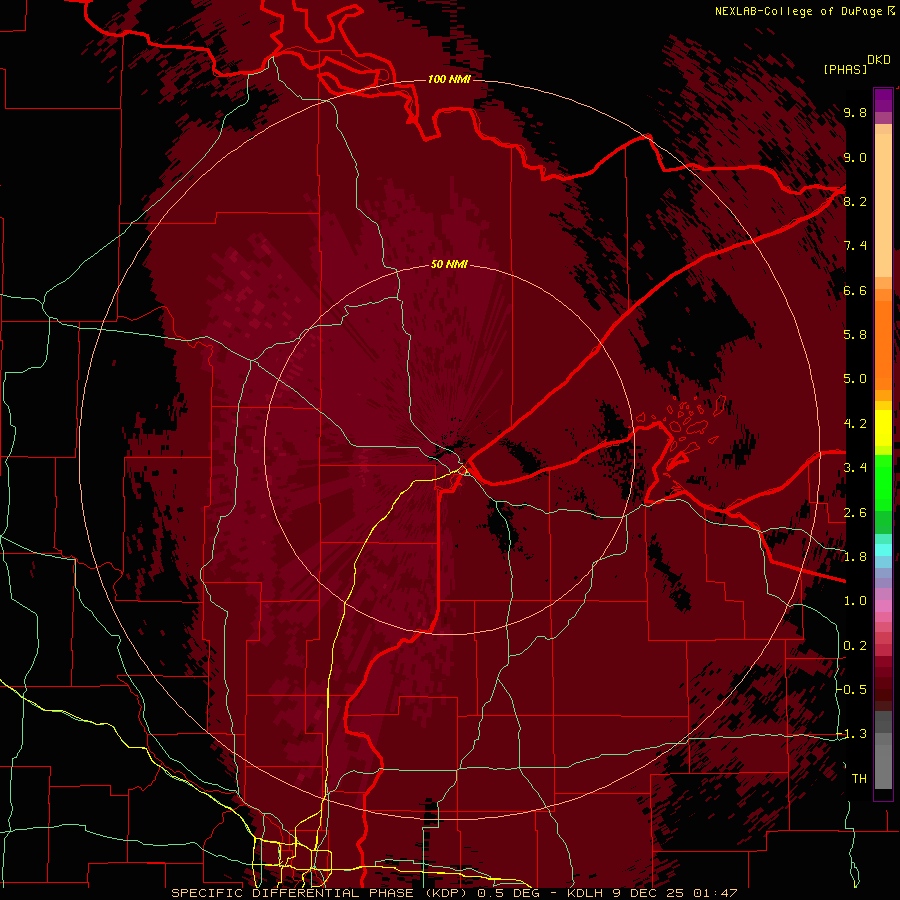Click the 9.0 scale value
The height and width of the screenshot is (900, 900).
coord(855,157)
